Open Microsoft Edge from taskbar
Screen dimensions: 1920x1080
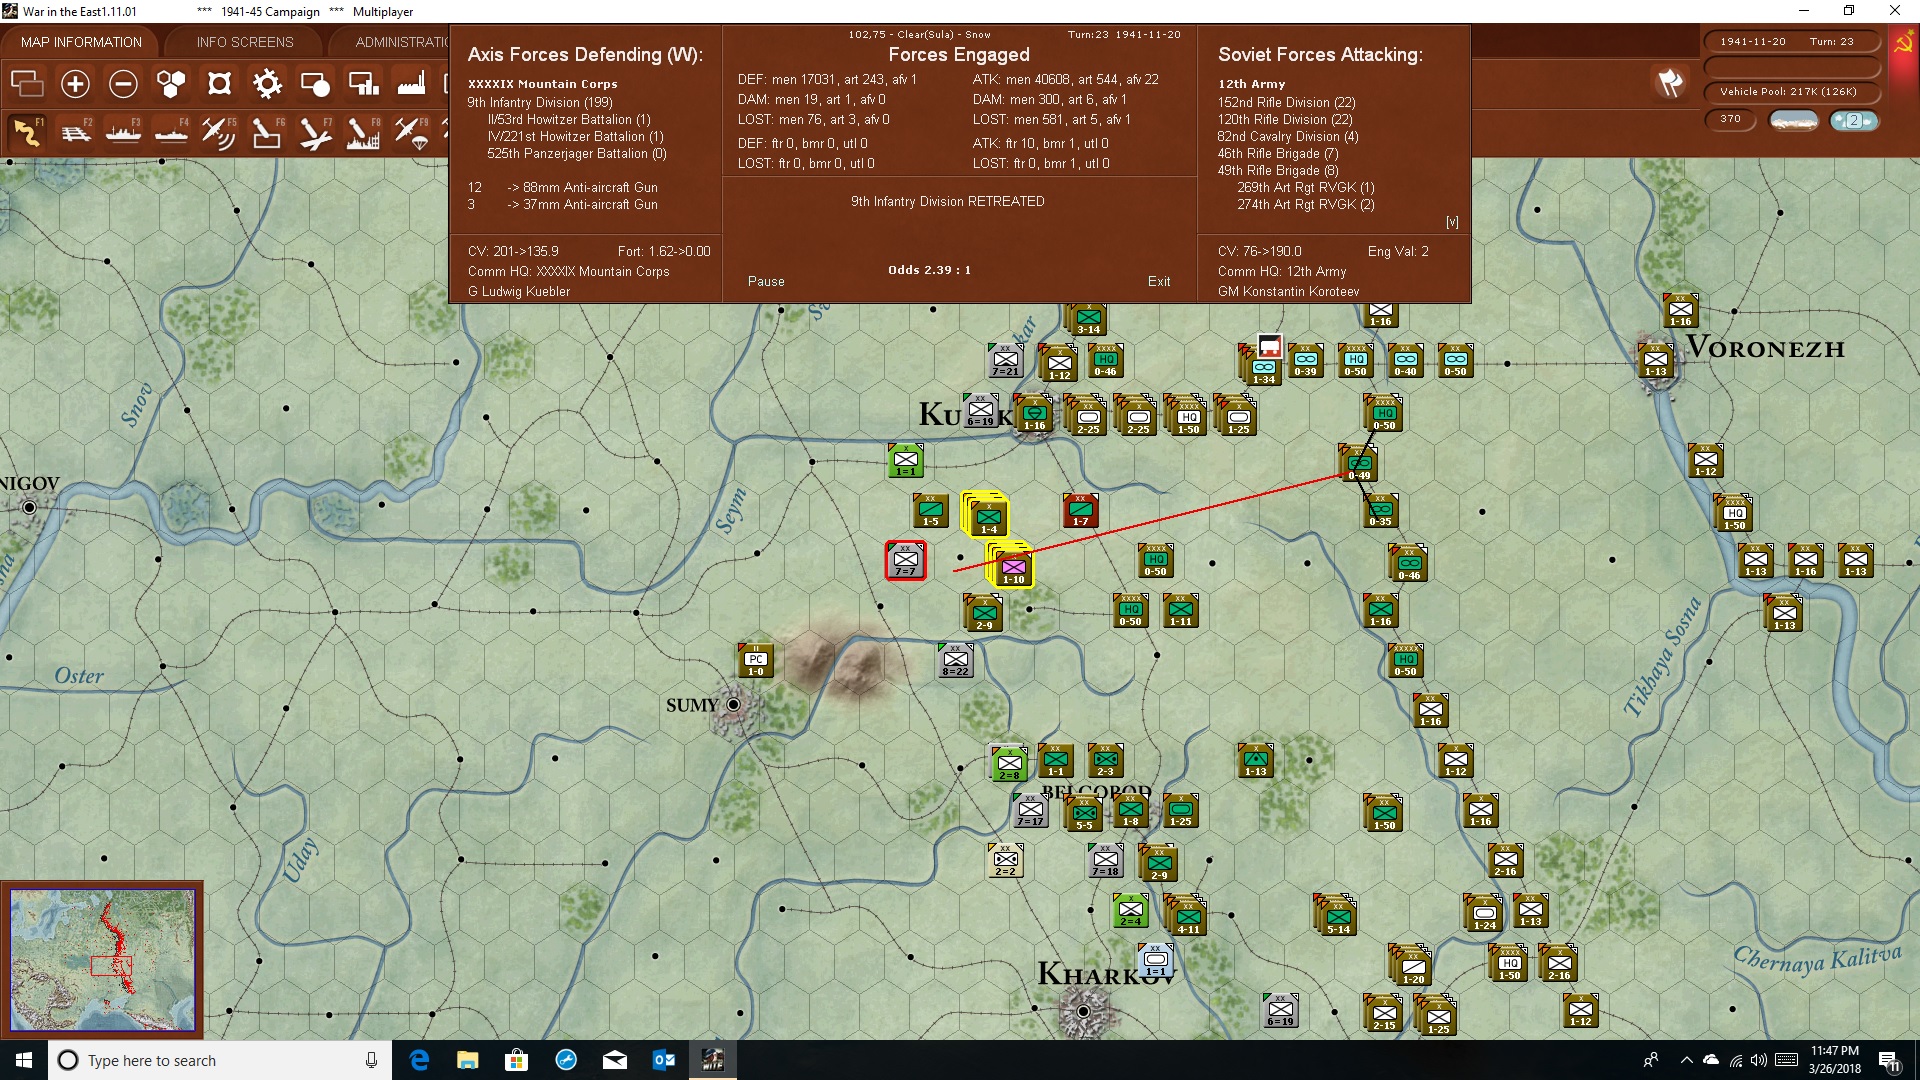pos(419,1060)
